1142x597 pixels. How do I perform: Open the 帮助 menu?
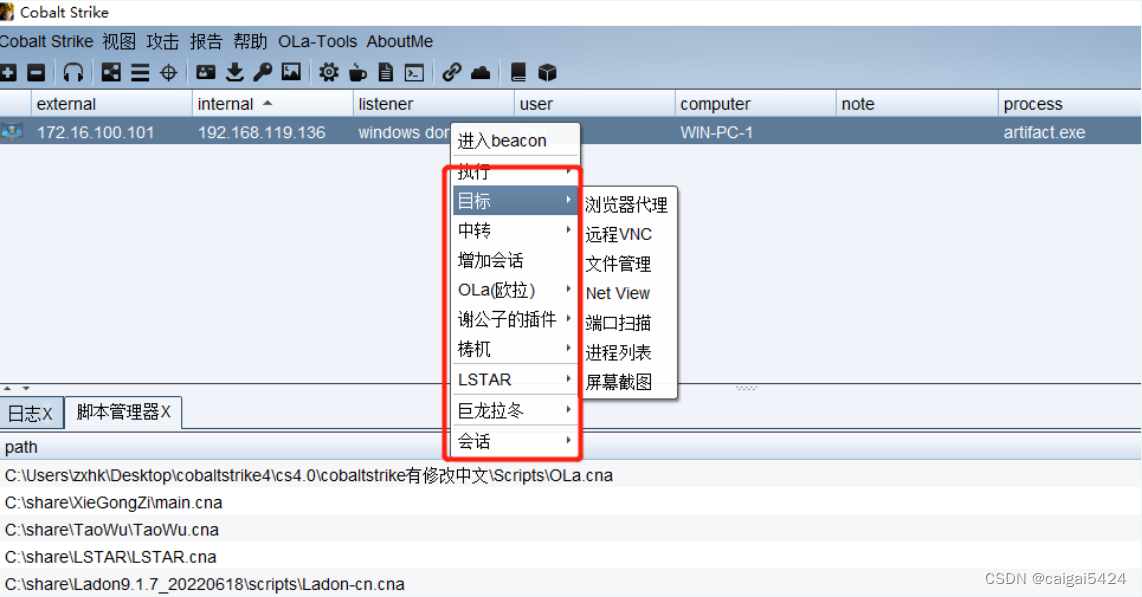[x=250, y=41]
